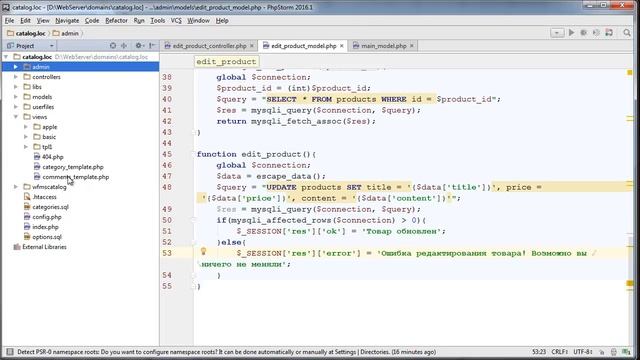
Task: Switch to edit_product_controller.php tab
Action: pos(209,46)
